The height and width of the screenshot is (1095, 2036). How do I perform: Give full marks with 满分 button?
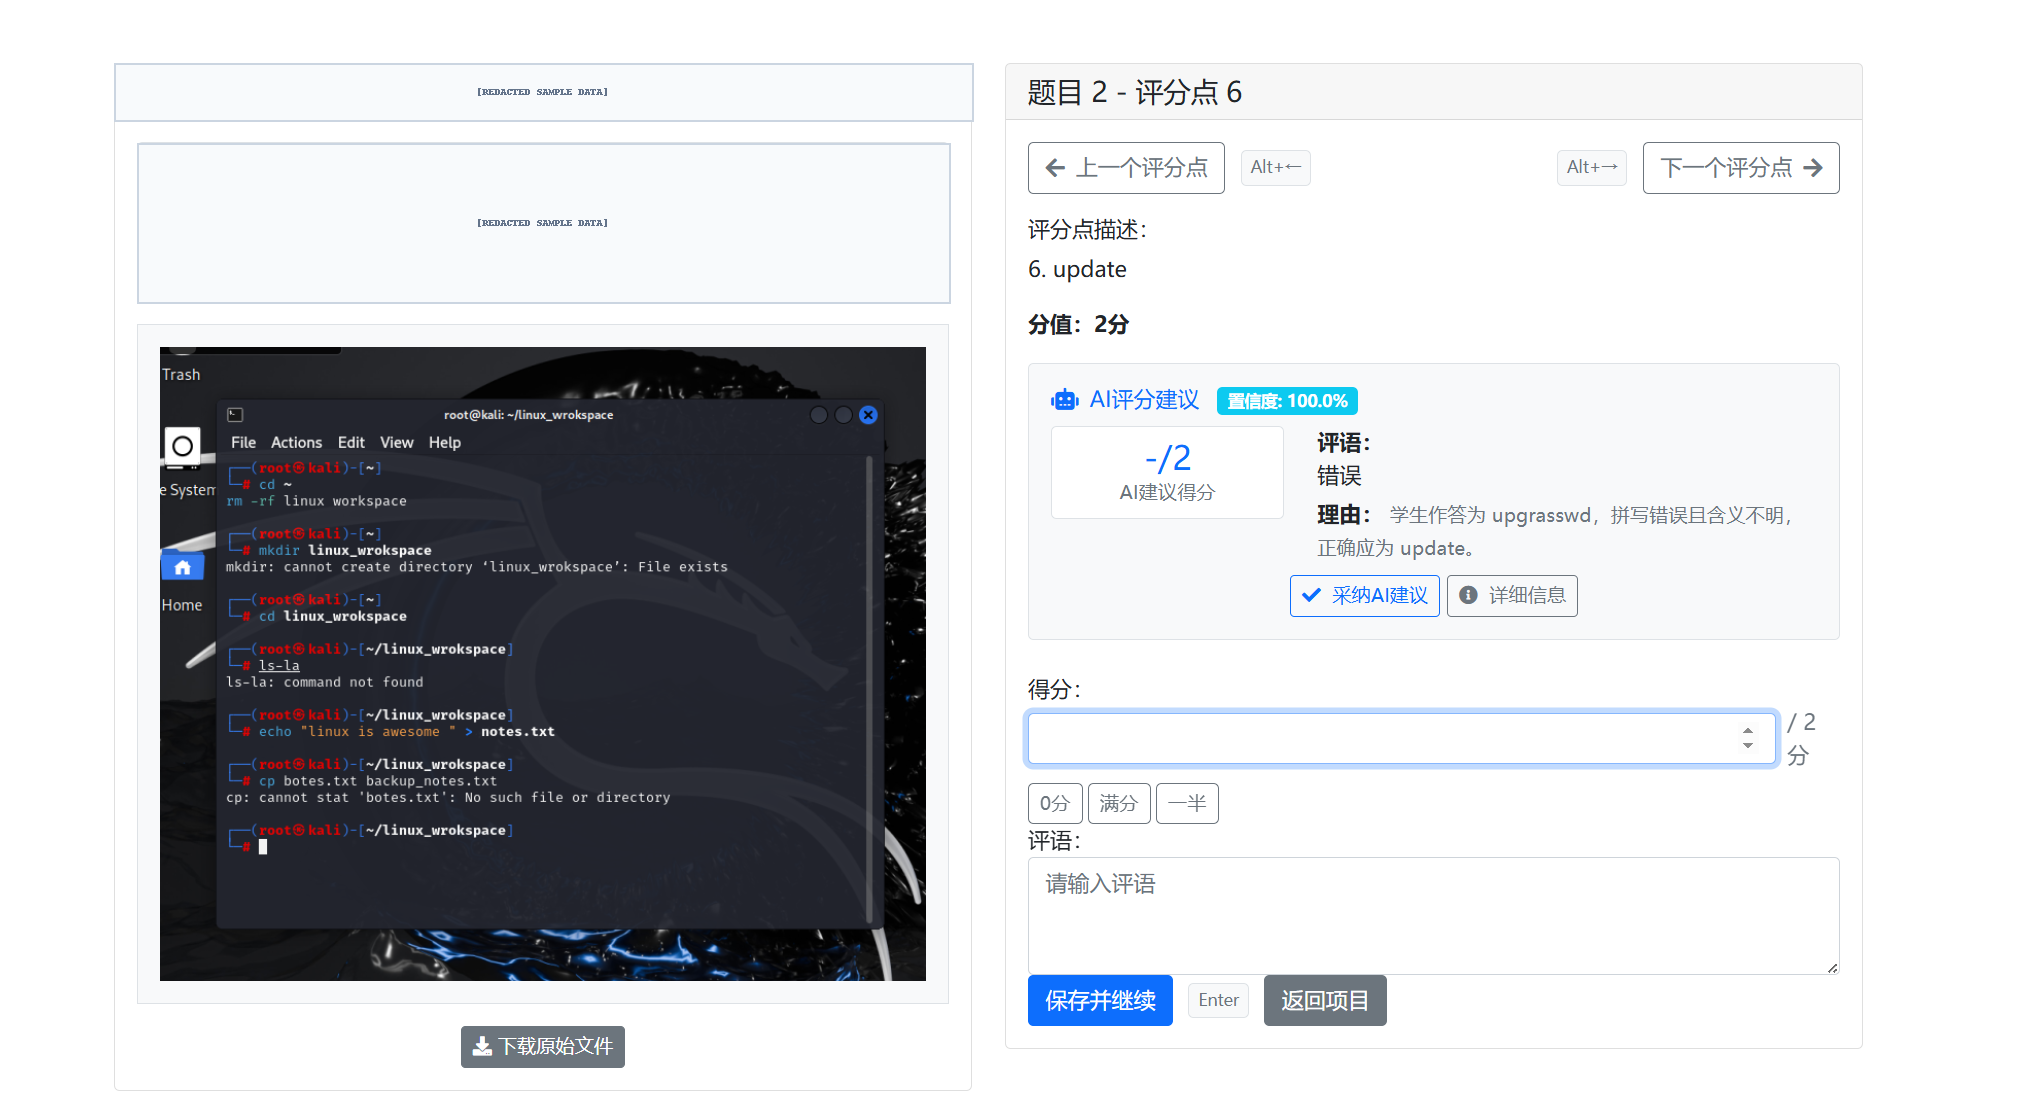[x=1119, y=803]
